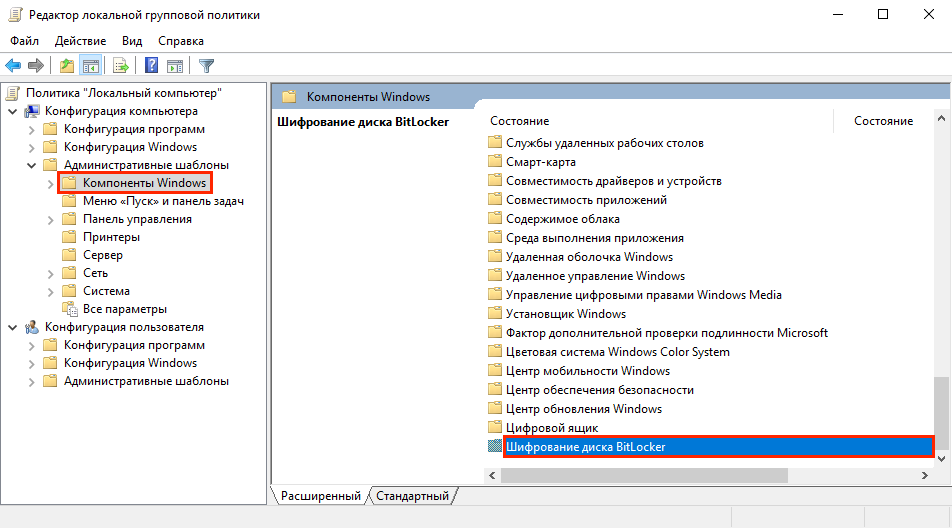This screenshot has height=528, width=952.
Task: Toggle the Show/Hide action pane icon
Action: pos(175,66)
